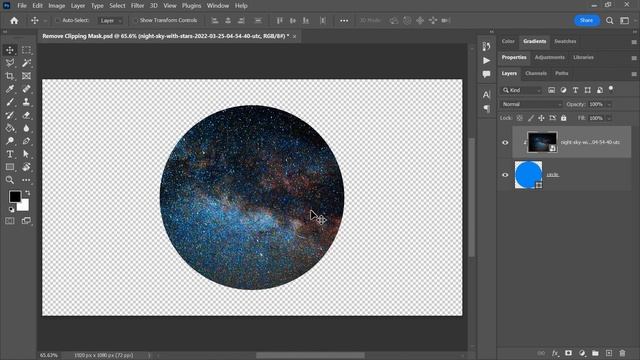Open the workspace switcher dropdown
Screen dimensions: 640x360
pyautogui.click(x=624, y=20)
